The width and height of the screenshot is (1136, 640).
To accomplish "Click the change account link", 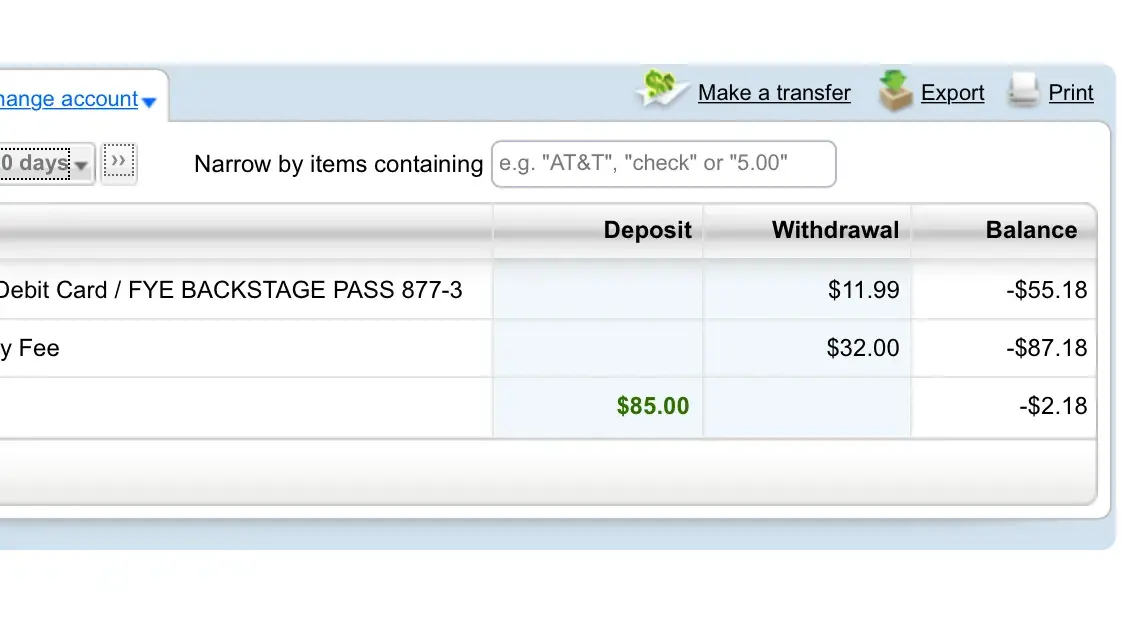I will (x=68, y=99).
